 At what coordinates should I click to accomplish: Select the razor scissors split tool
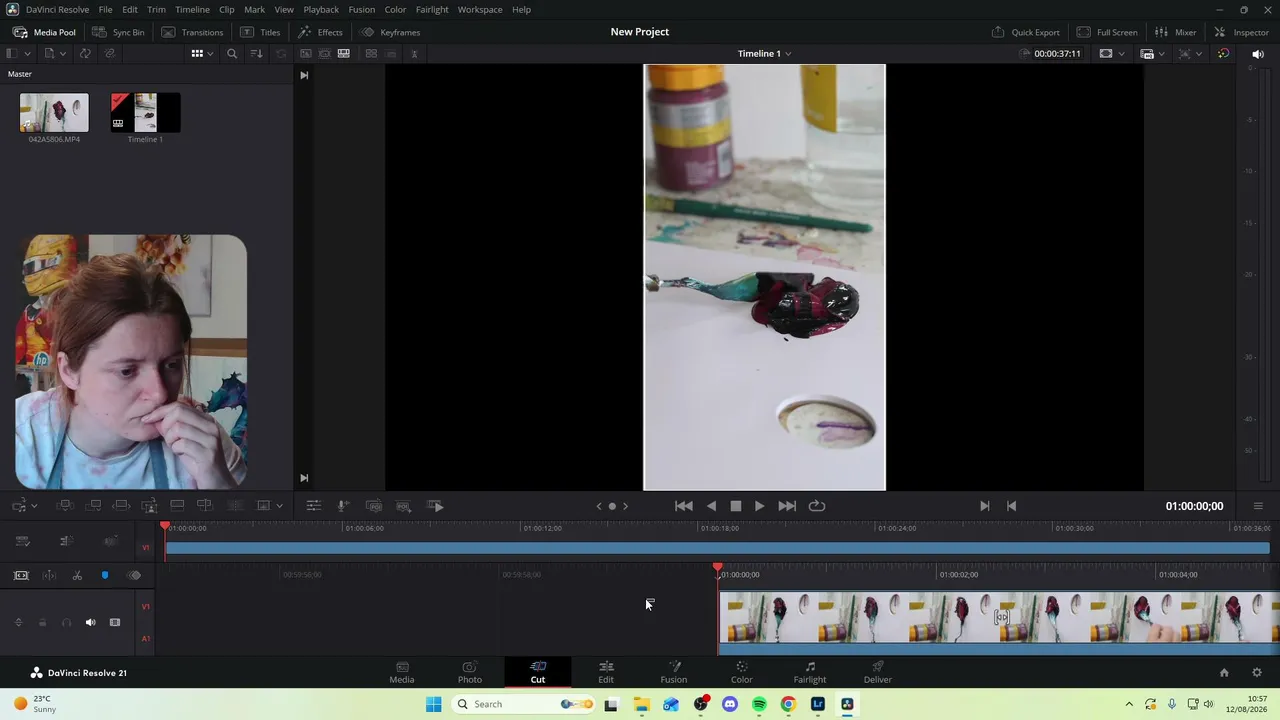pyautogui.click(x=77, y=575)
